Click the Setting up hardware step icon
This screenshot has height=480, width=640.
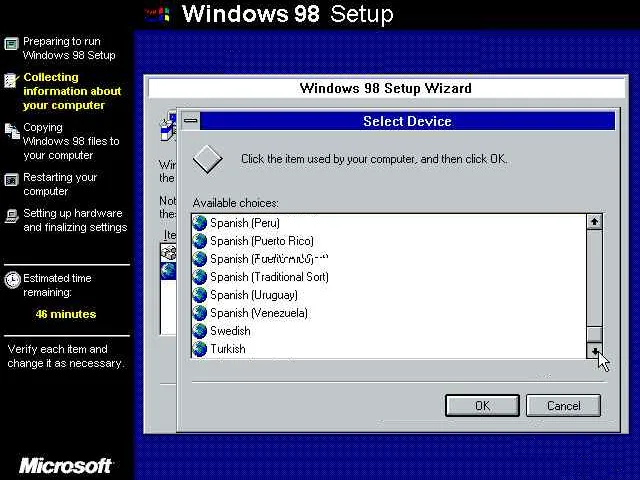(x=11, y=216)
